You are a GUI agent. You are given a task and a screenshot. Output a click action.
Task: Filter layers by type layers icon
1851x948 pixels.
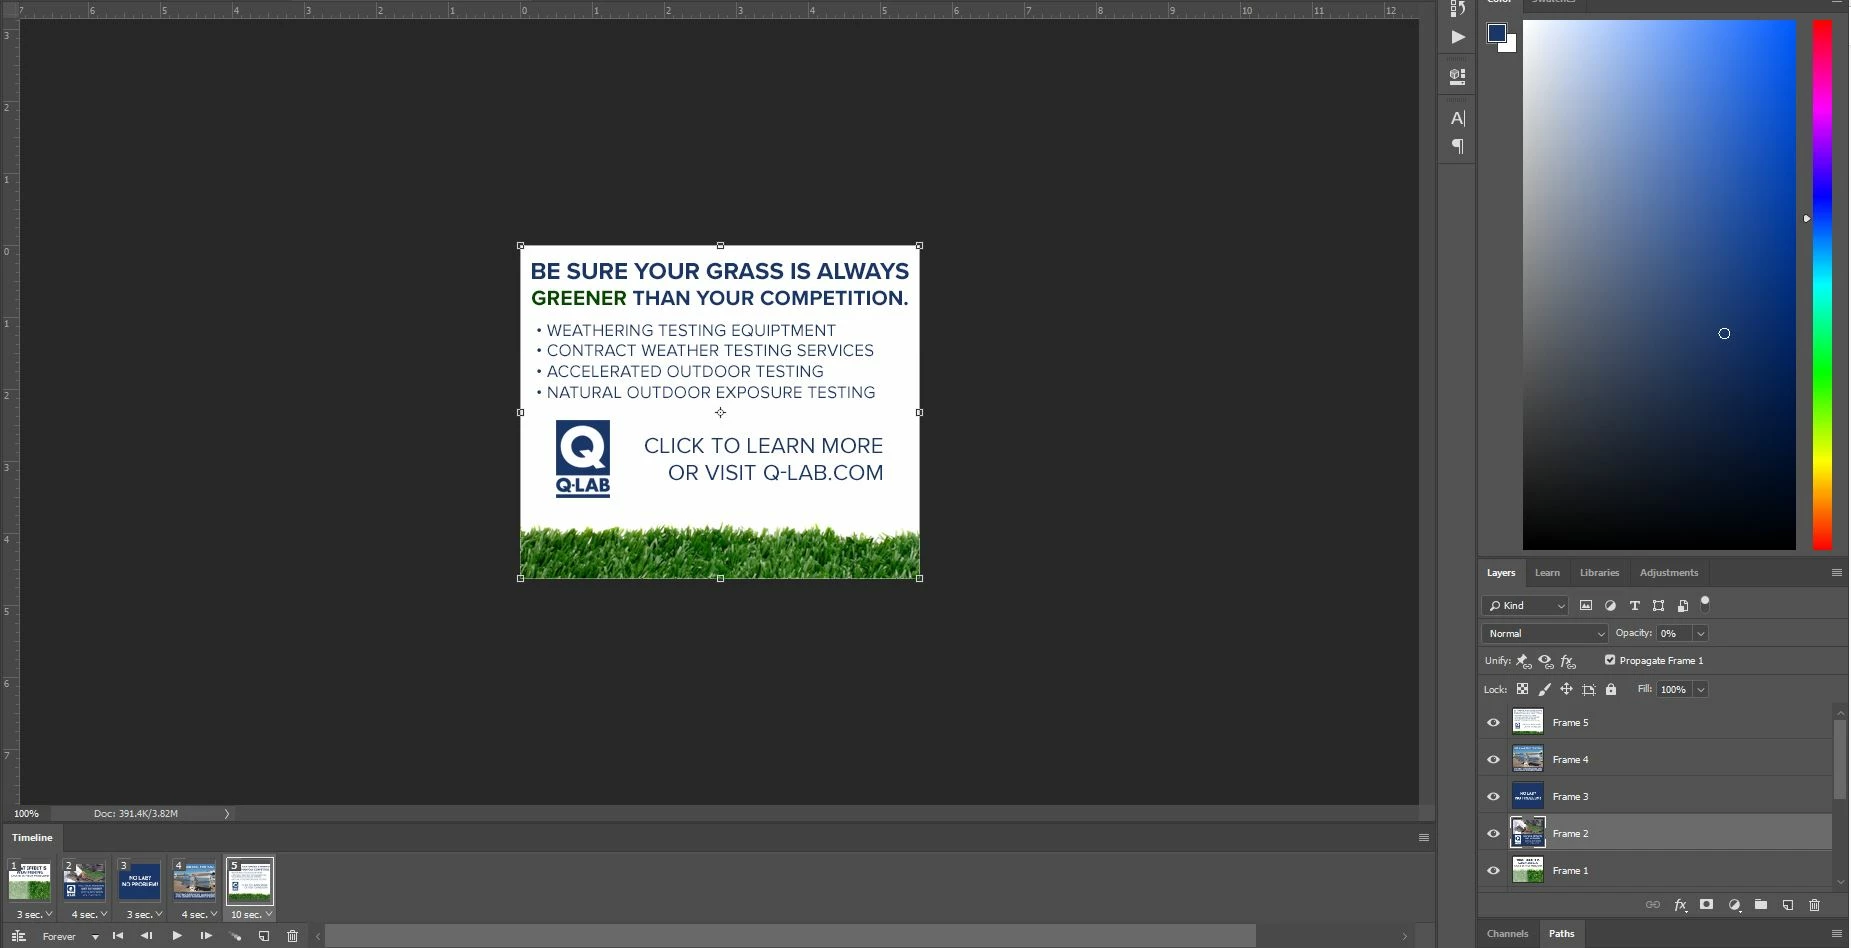pyautogui.click(x=1635, y=605)
